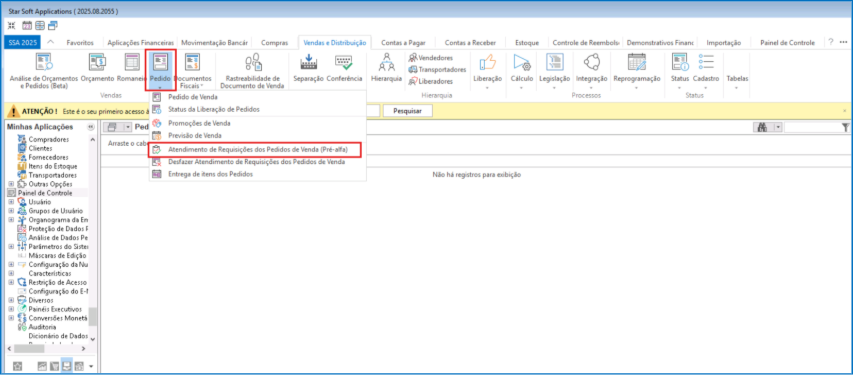Click the grid layout quick toolbar icon

tap(40, 25)
